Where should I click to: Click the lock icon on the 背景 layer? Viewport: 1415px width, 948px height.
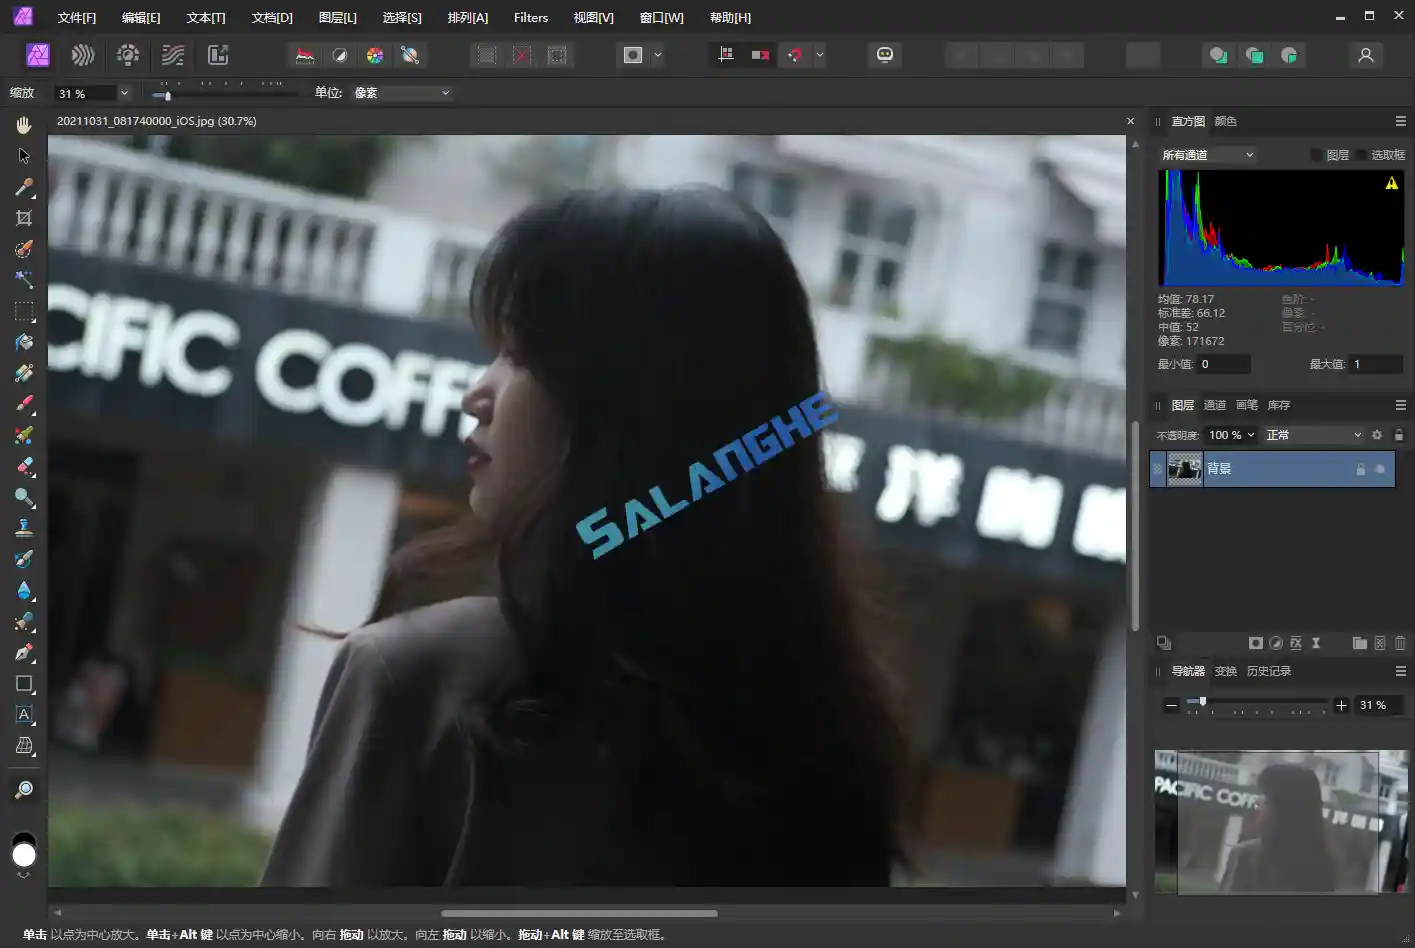[1361, 469]
